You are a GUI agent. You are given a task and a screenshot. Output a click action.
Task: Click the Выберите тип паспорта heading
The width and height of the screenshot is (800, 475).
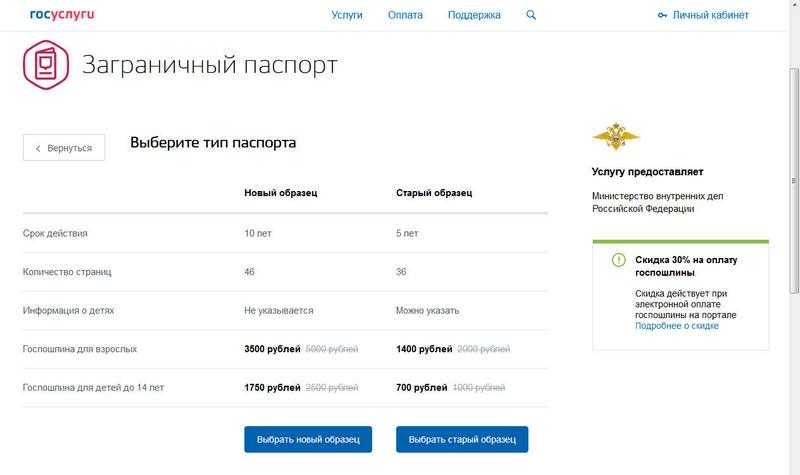click(x=213, y=143)
